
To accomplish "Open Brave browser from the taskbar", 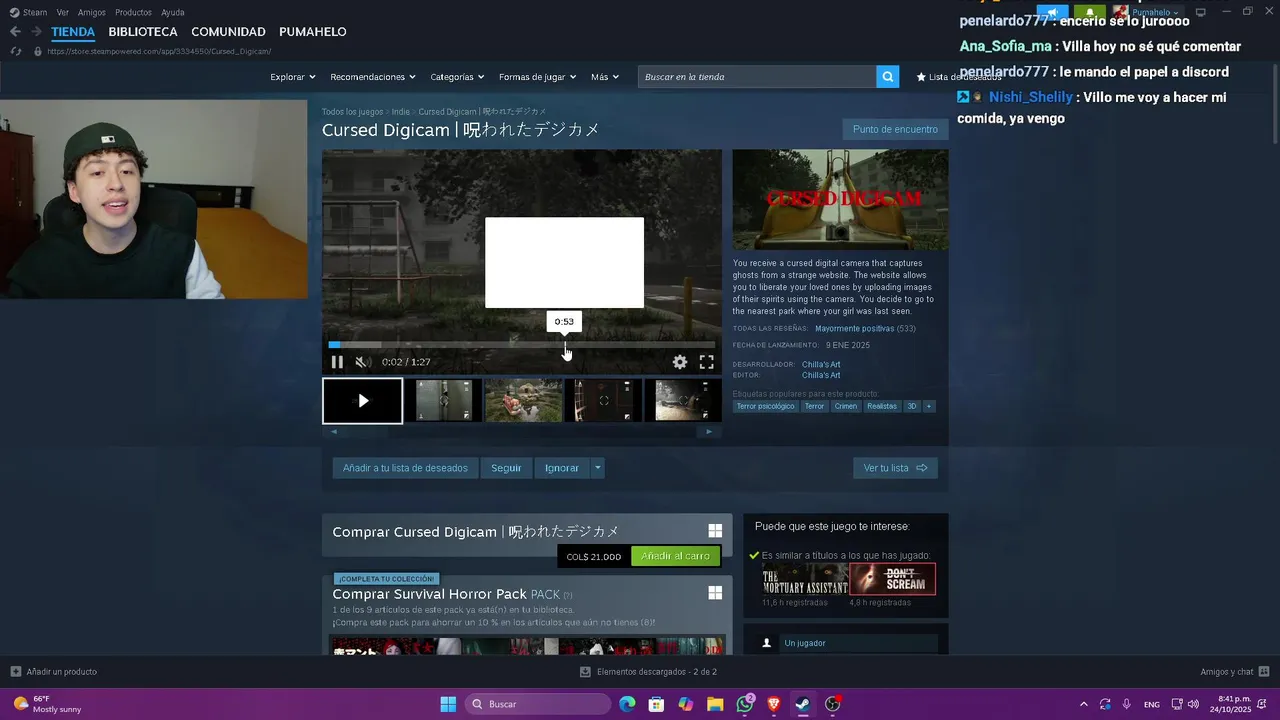I will pos(774,704).
